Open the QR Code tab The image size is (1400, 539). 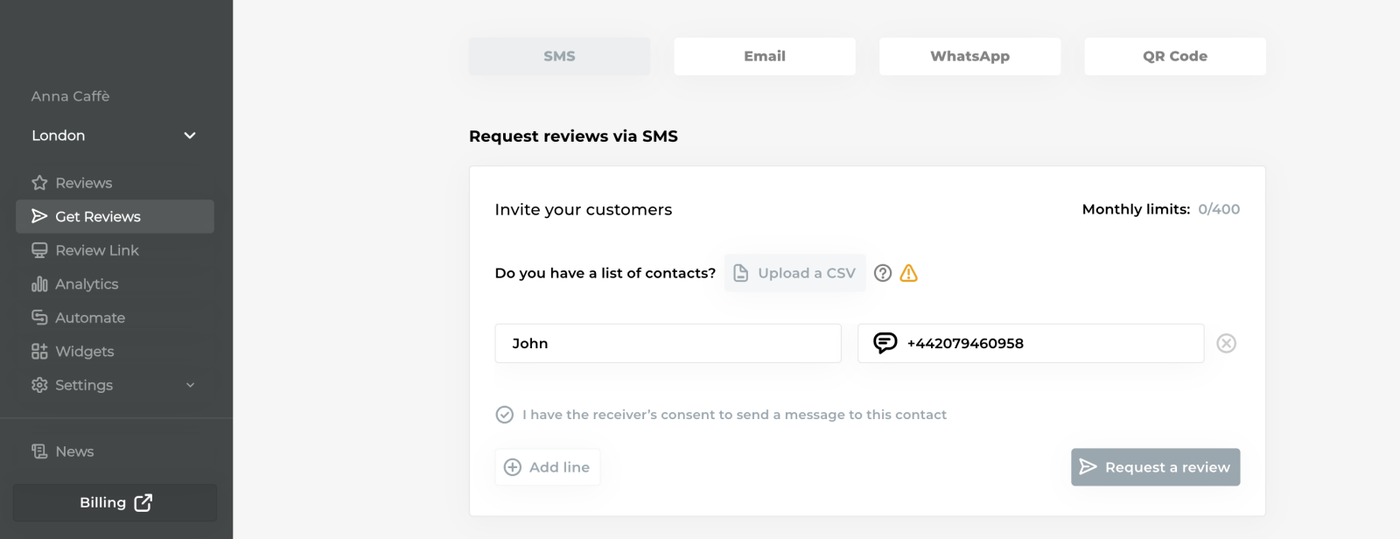[x=1174, y=56]
